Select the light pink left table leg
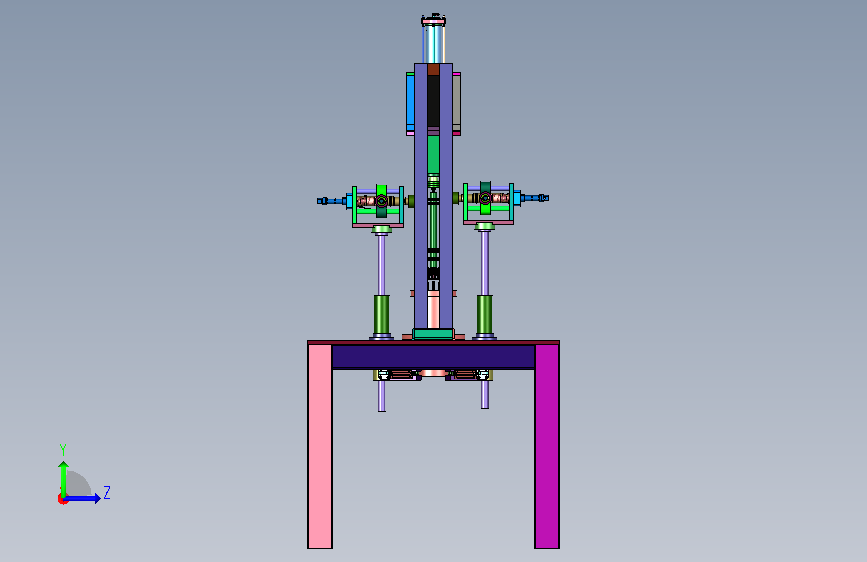 320,446
